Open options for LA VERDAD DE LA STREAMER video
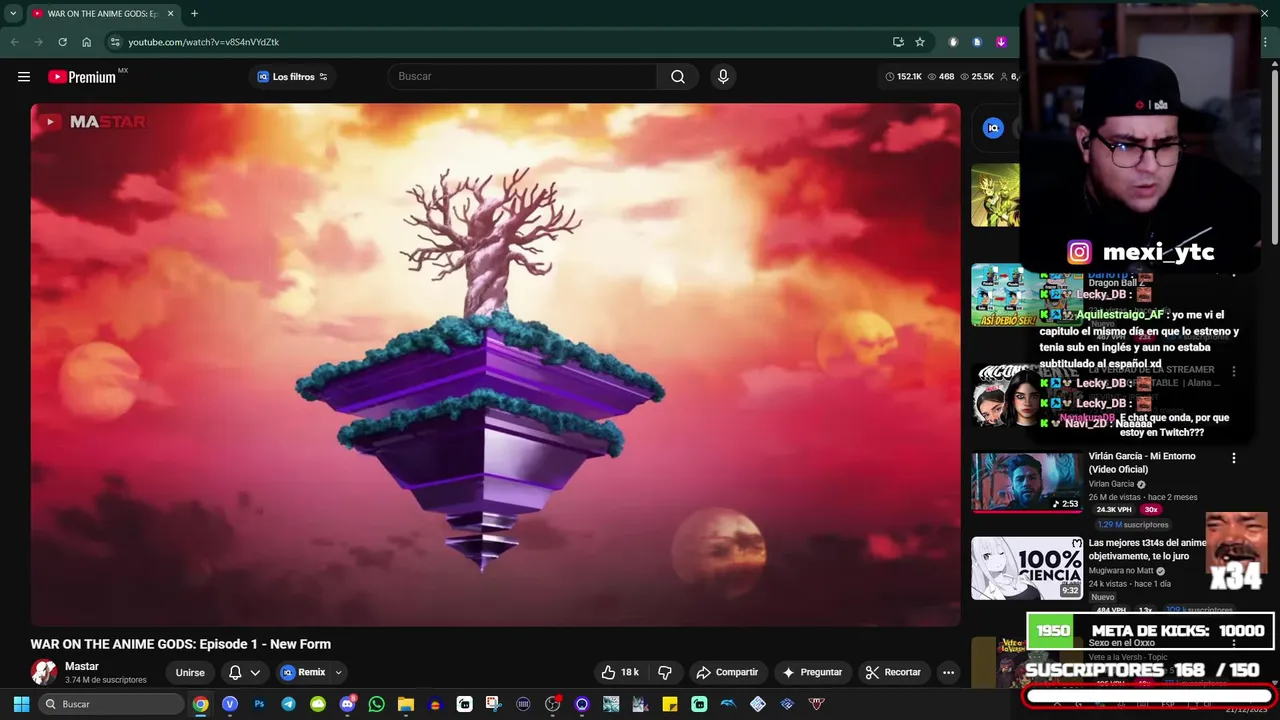This screenshot has height=720, width=1280. tap(1233, 371)
